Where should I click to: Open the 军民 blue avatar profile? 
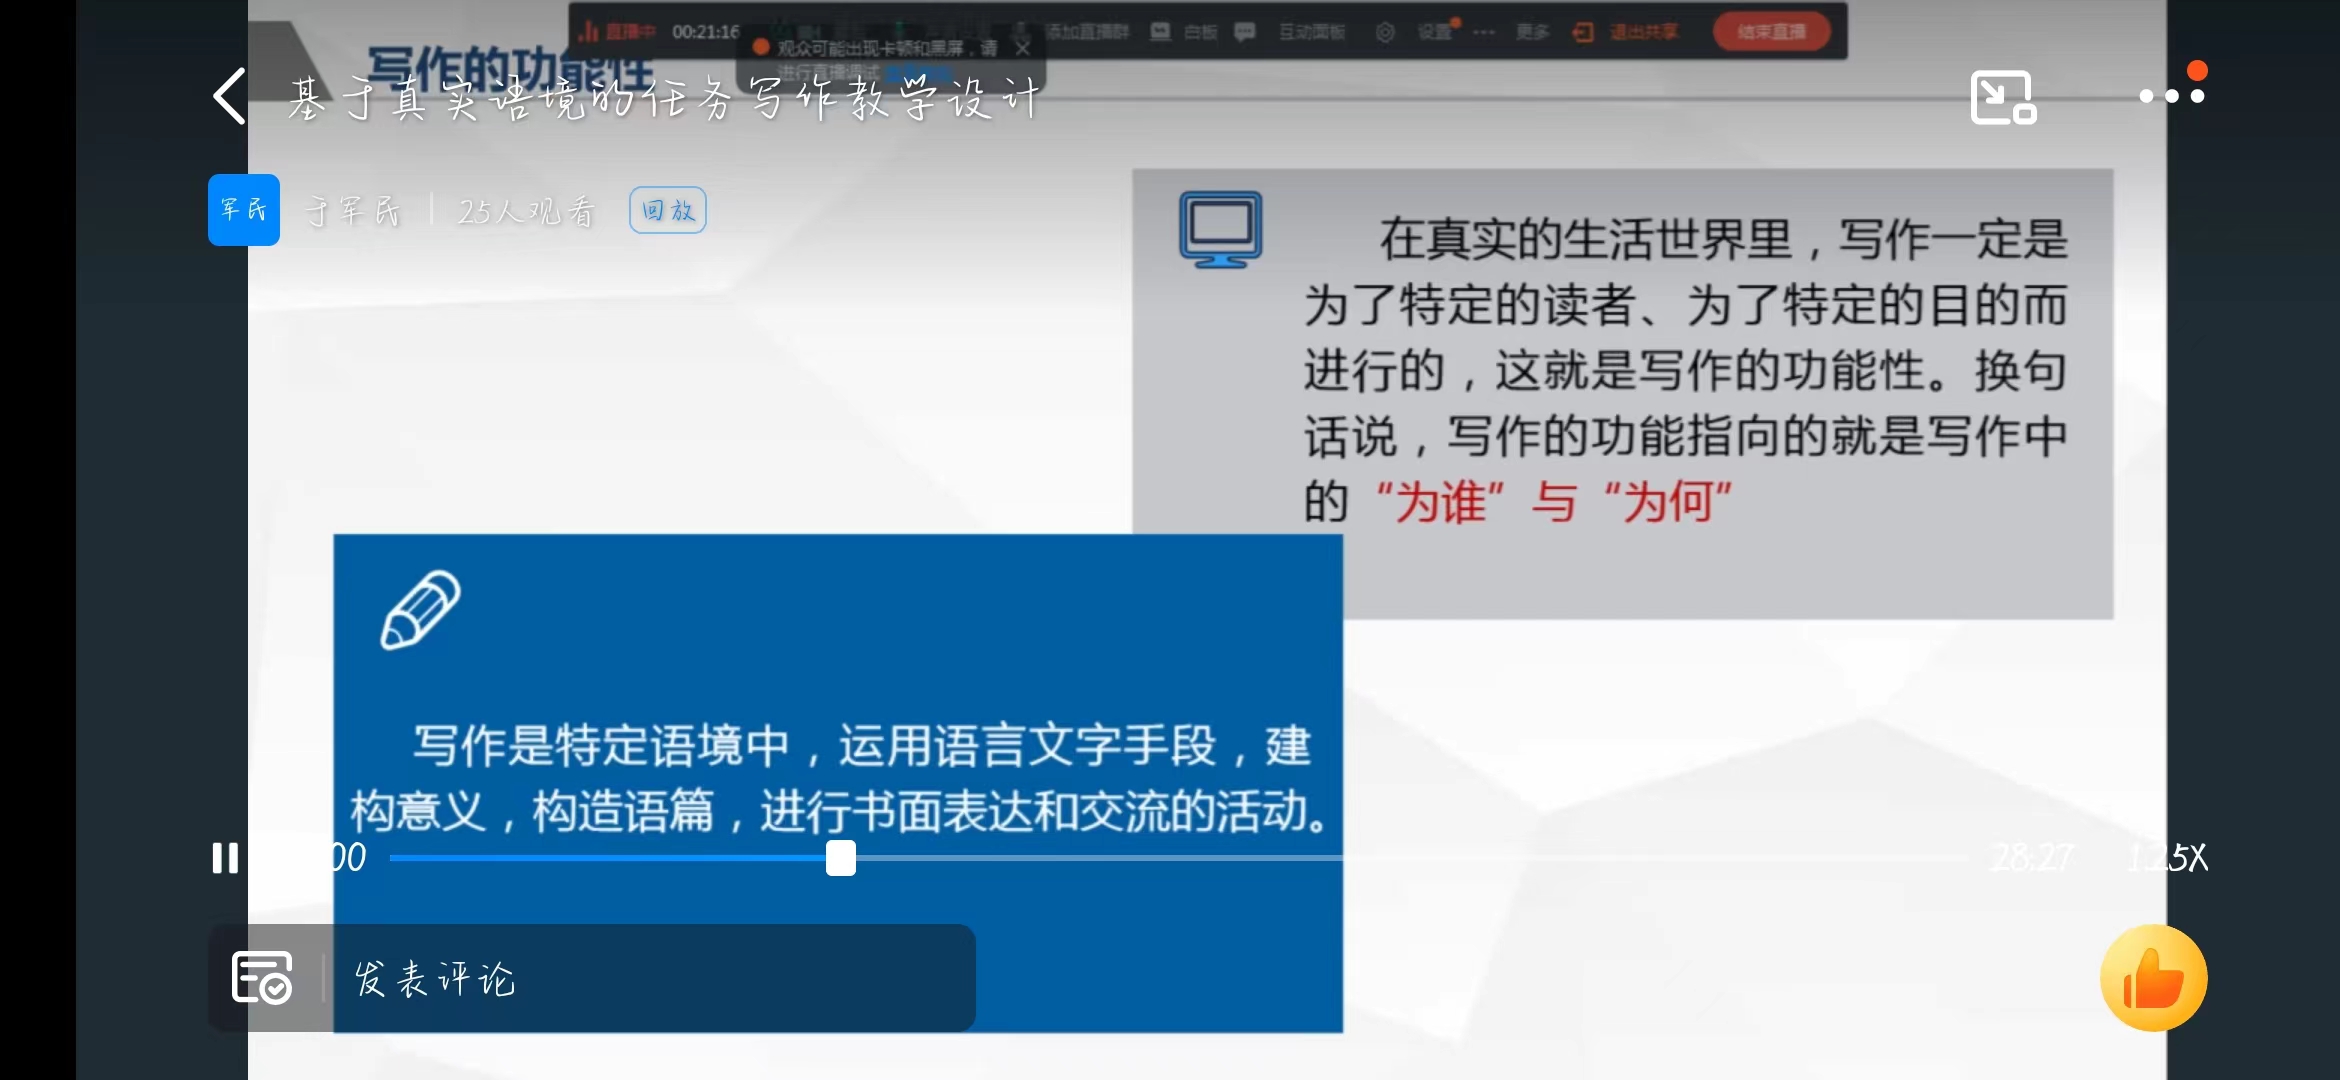(244, 210)
